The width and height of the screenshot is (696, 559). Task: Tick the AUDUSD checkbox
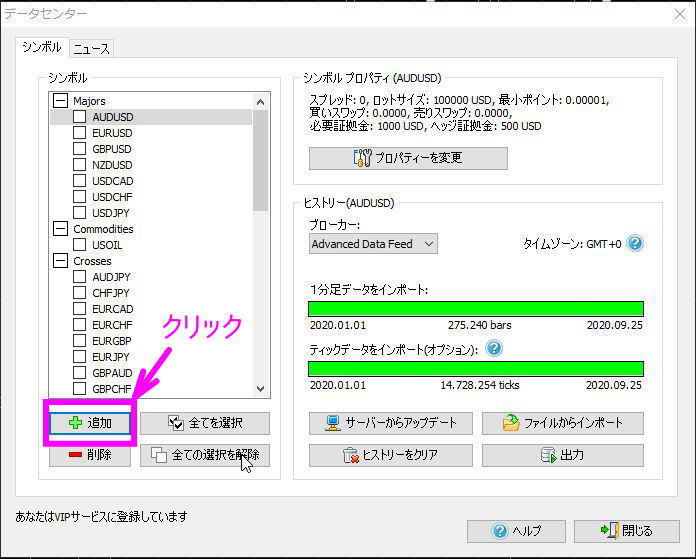coord(79,117)
